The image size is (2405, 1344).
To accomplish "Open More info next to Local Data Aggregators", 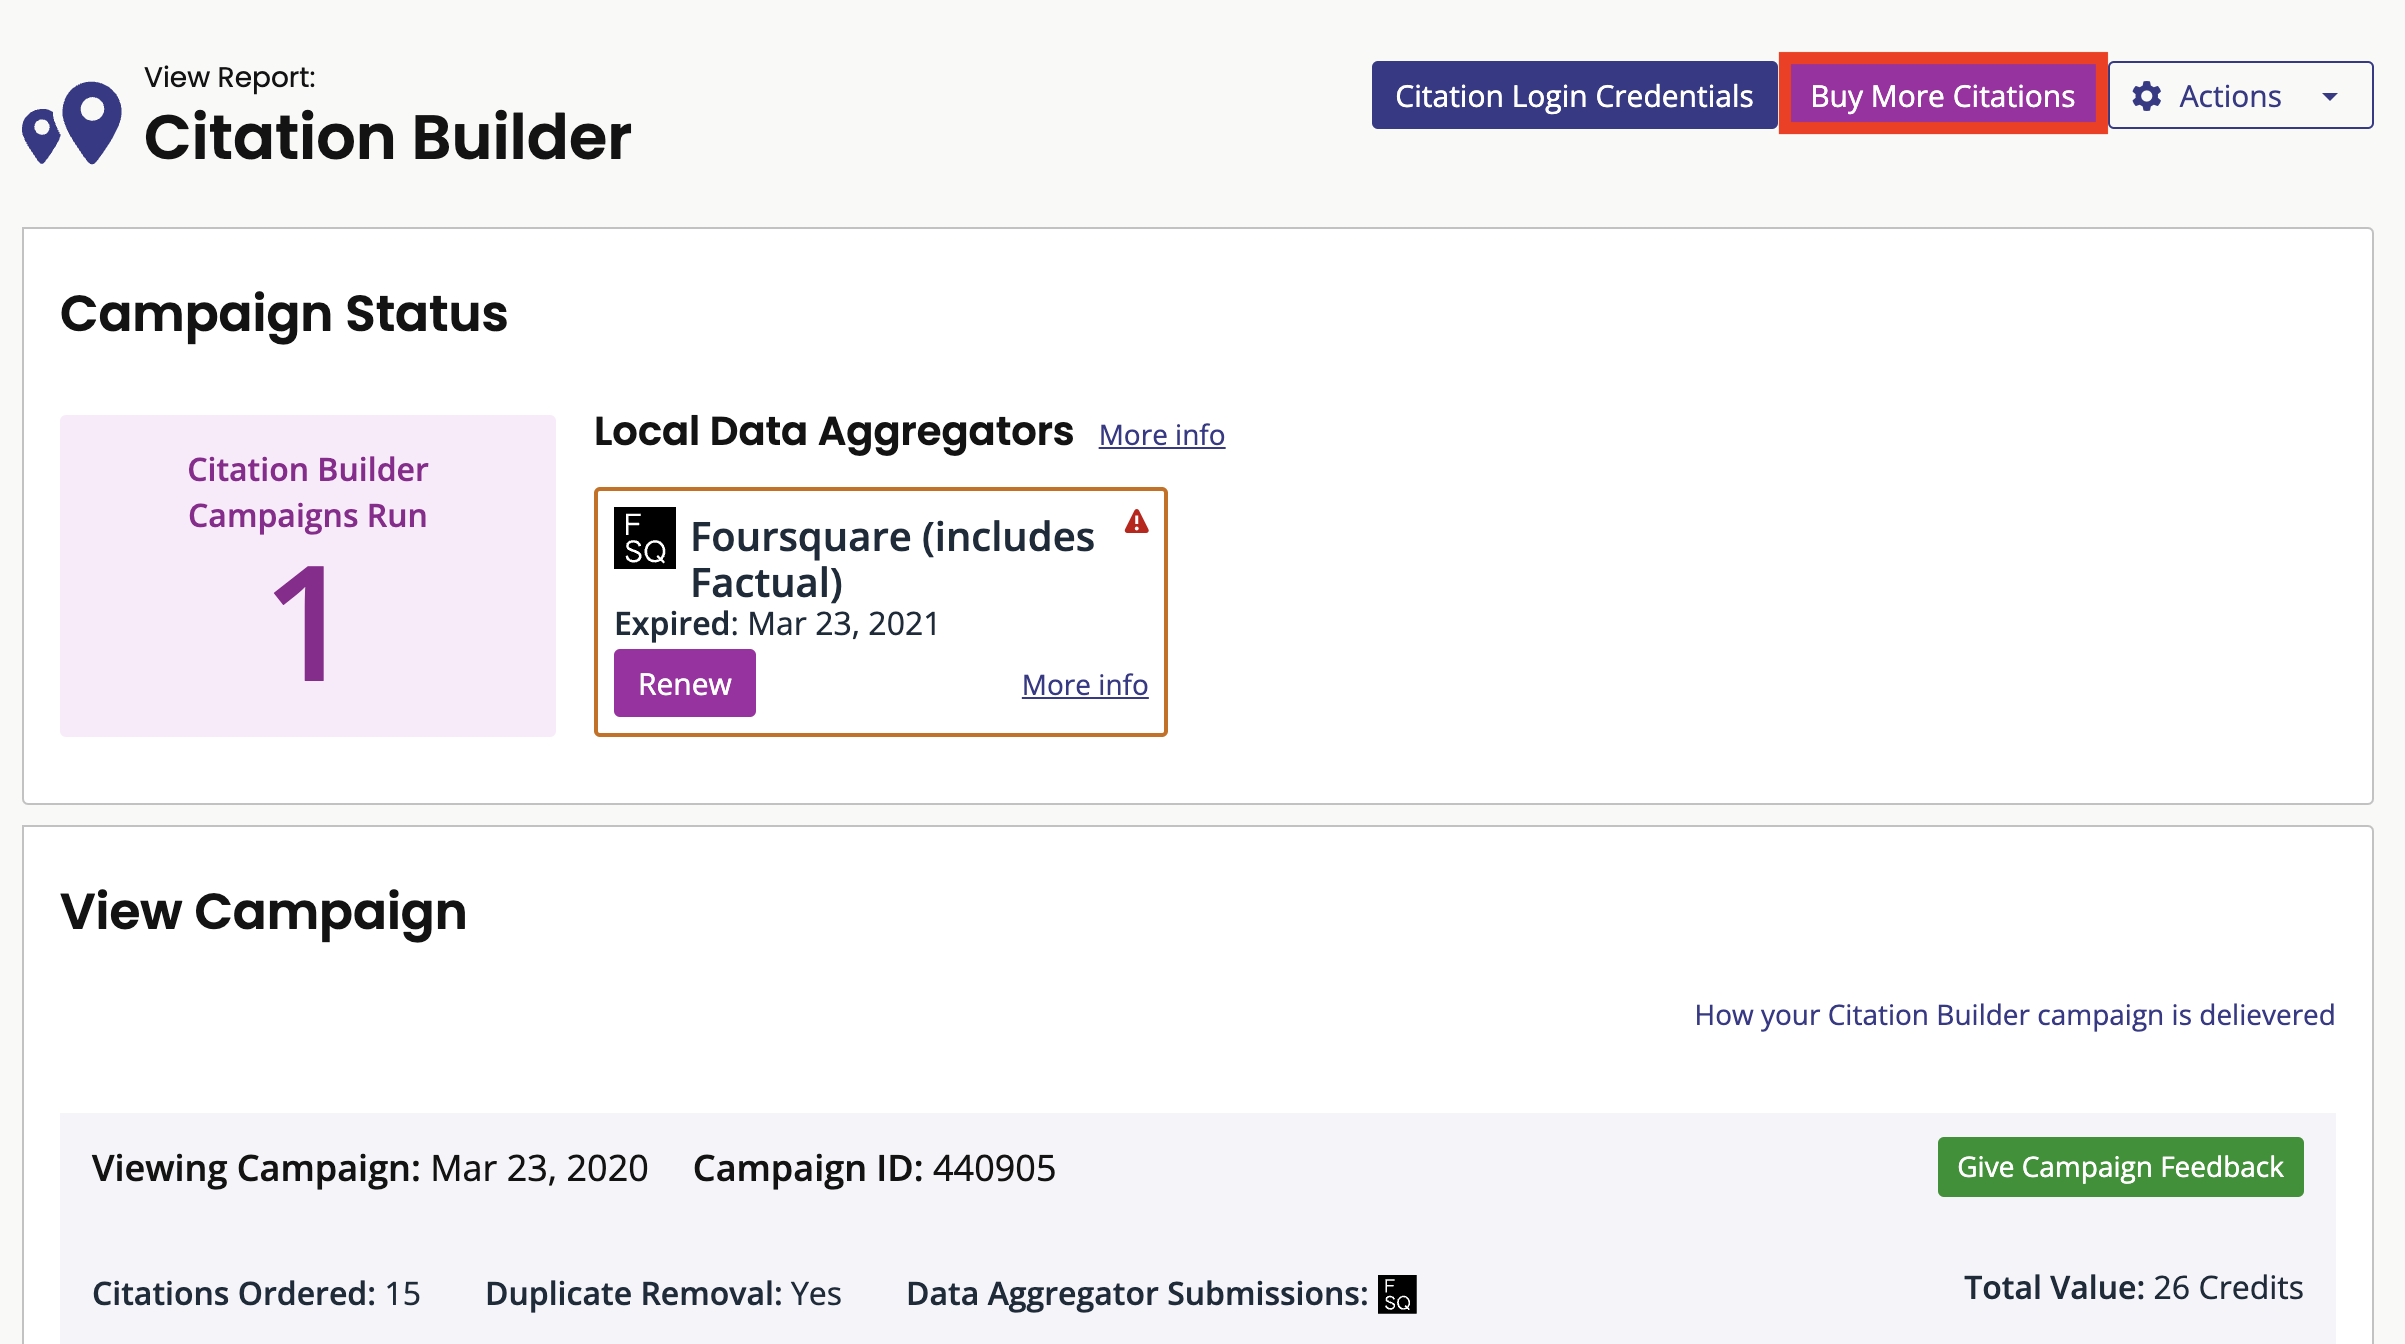I will pyautogui.click(x=1162, y=435).
